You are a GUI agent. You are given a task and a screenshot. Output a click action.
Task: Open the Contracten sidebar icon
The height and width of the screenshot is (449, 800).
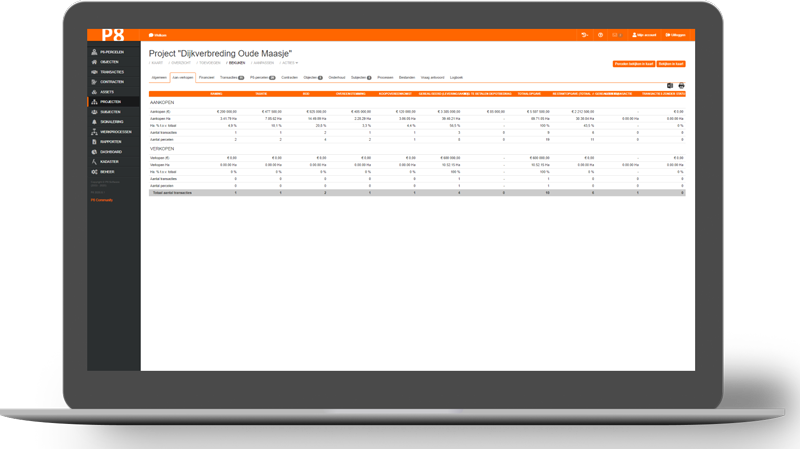(94, 82)
